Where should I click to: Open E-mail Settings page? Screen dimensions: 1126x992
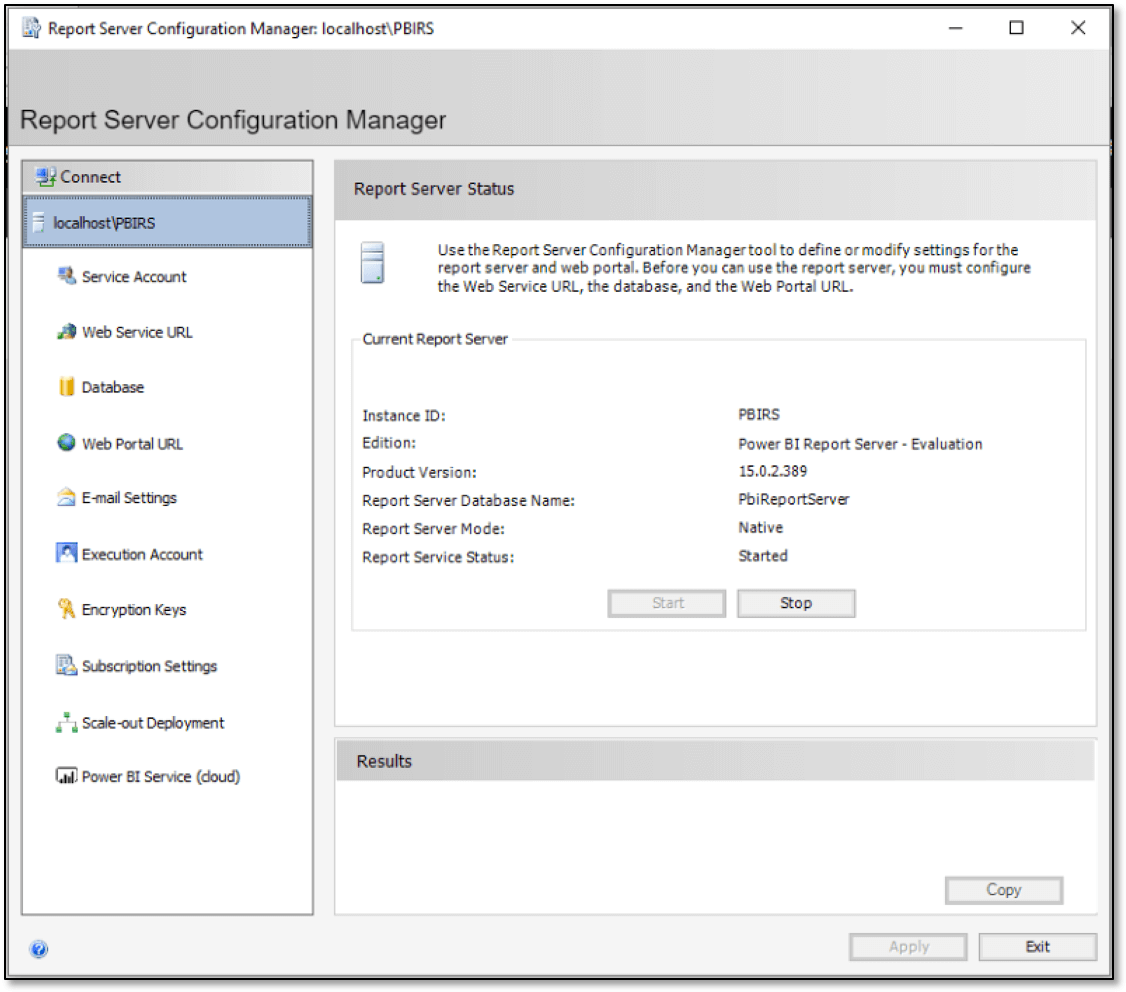[129, 498]
